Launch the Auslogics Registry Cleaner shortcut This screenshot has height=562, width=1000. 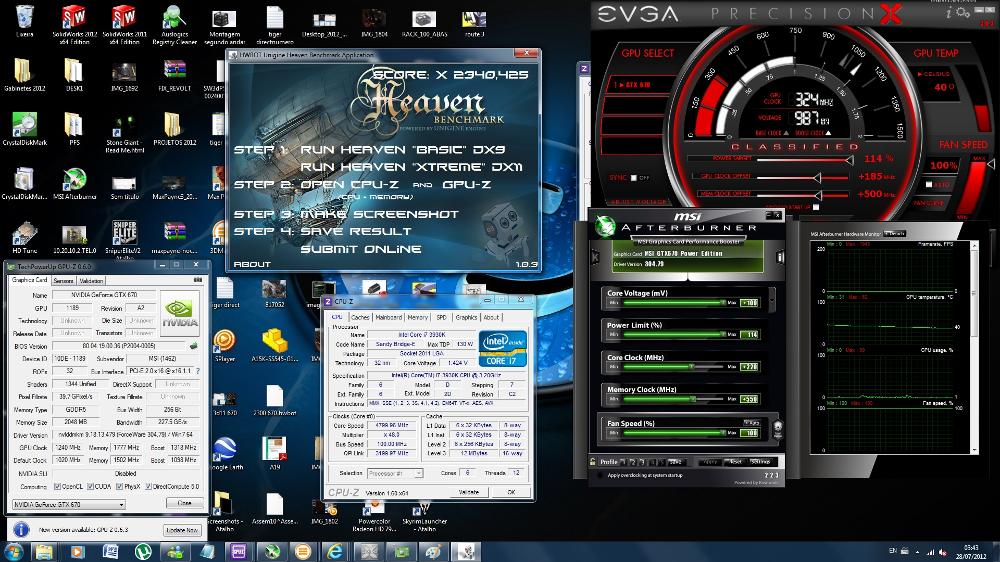point(174,24)
